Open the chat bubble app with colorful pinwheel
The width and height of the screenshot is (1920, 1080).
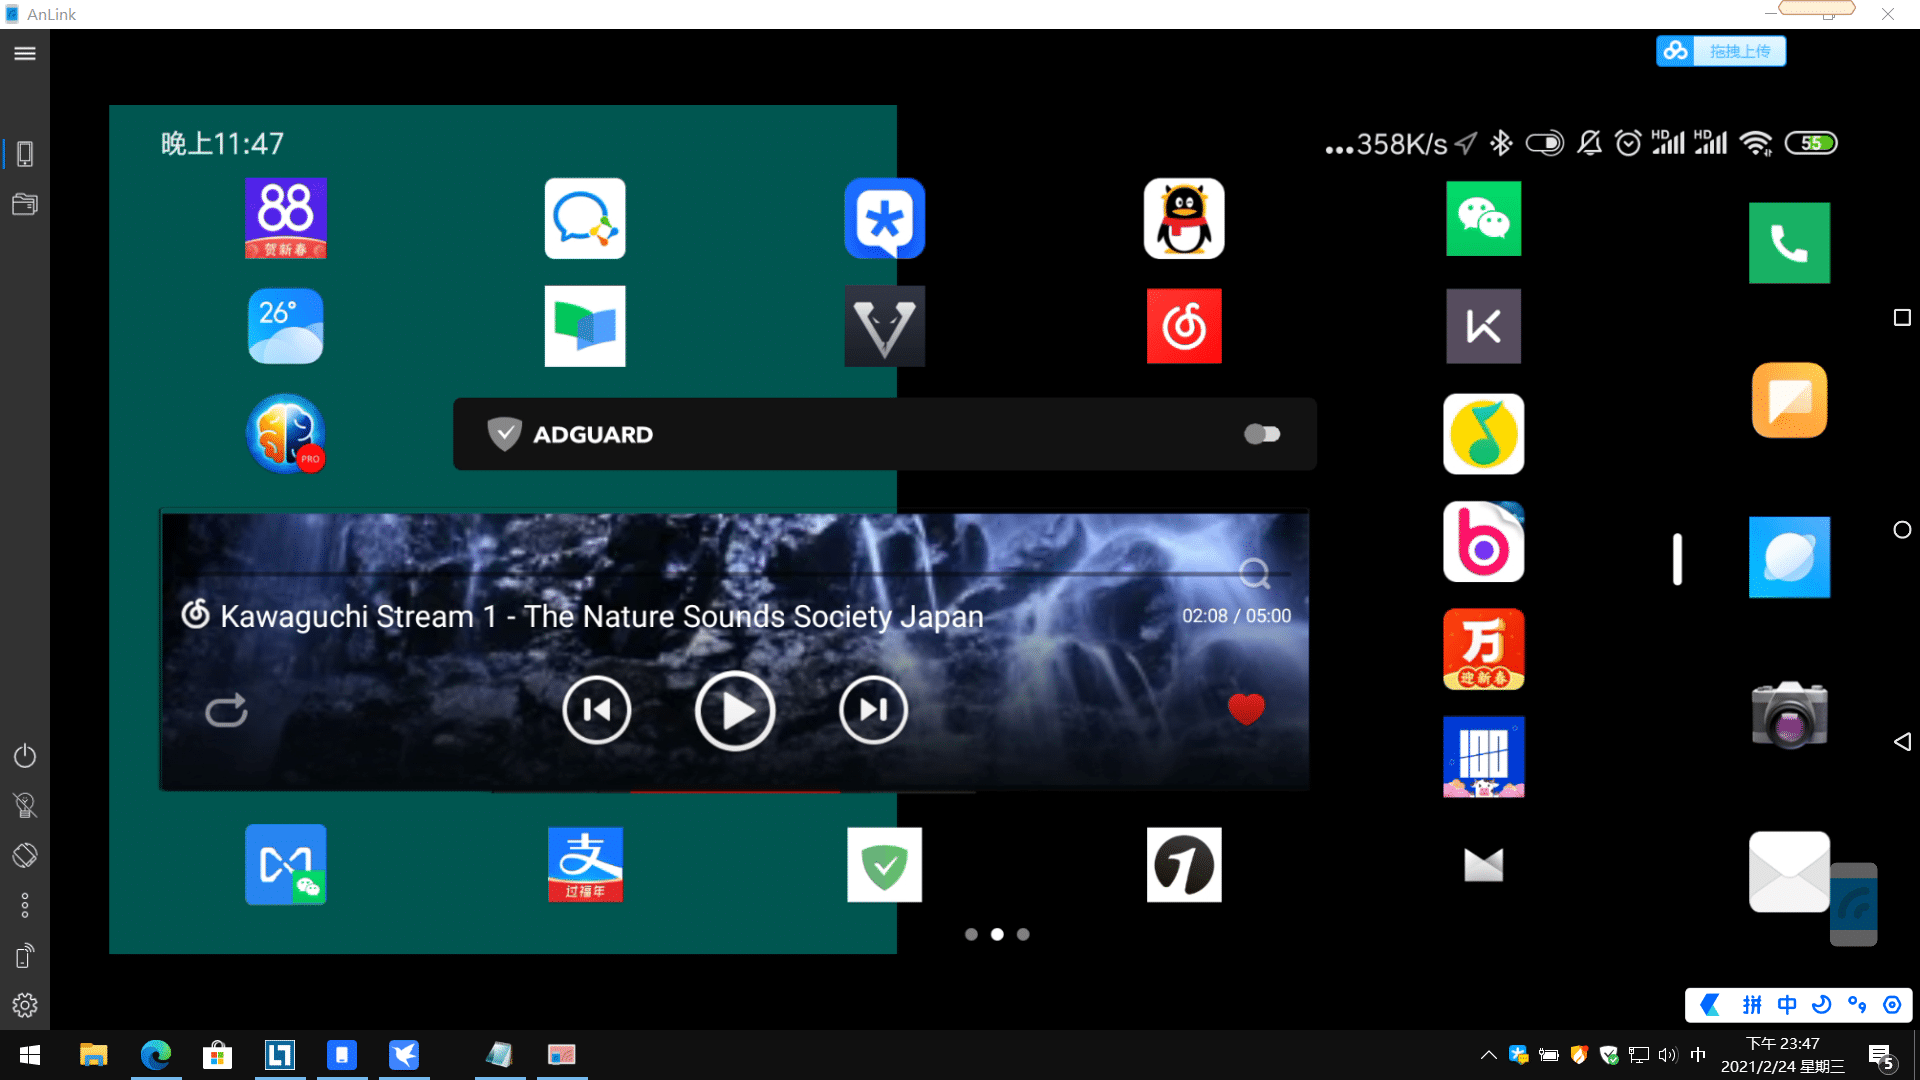click(585, 219)
